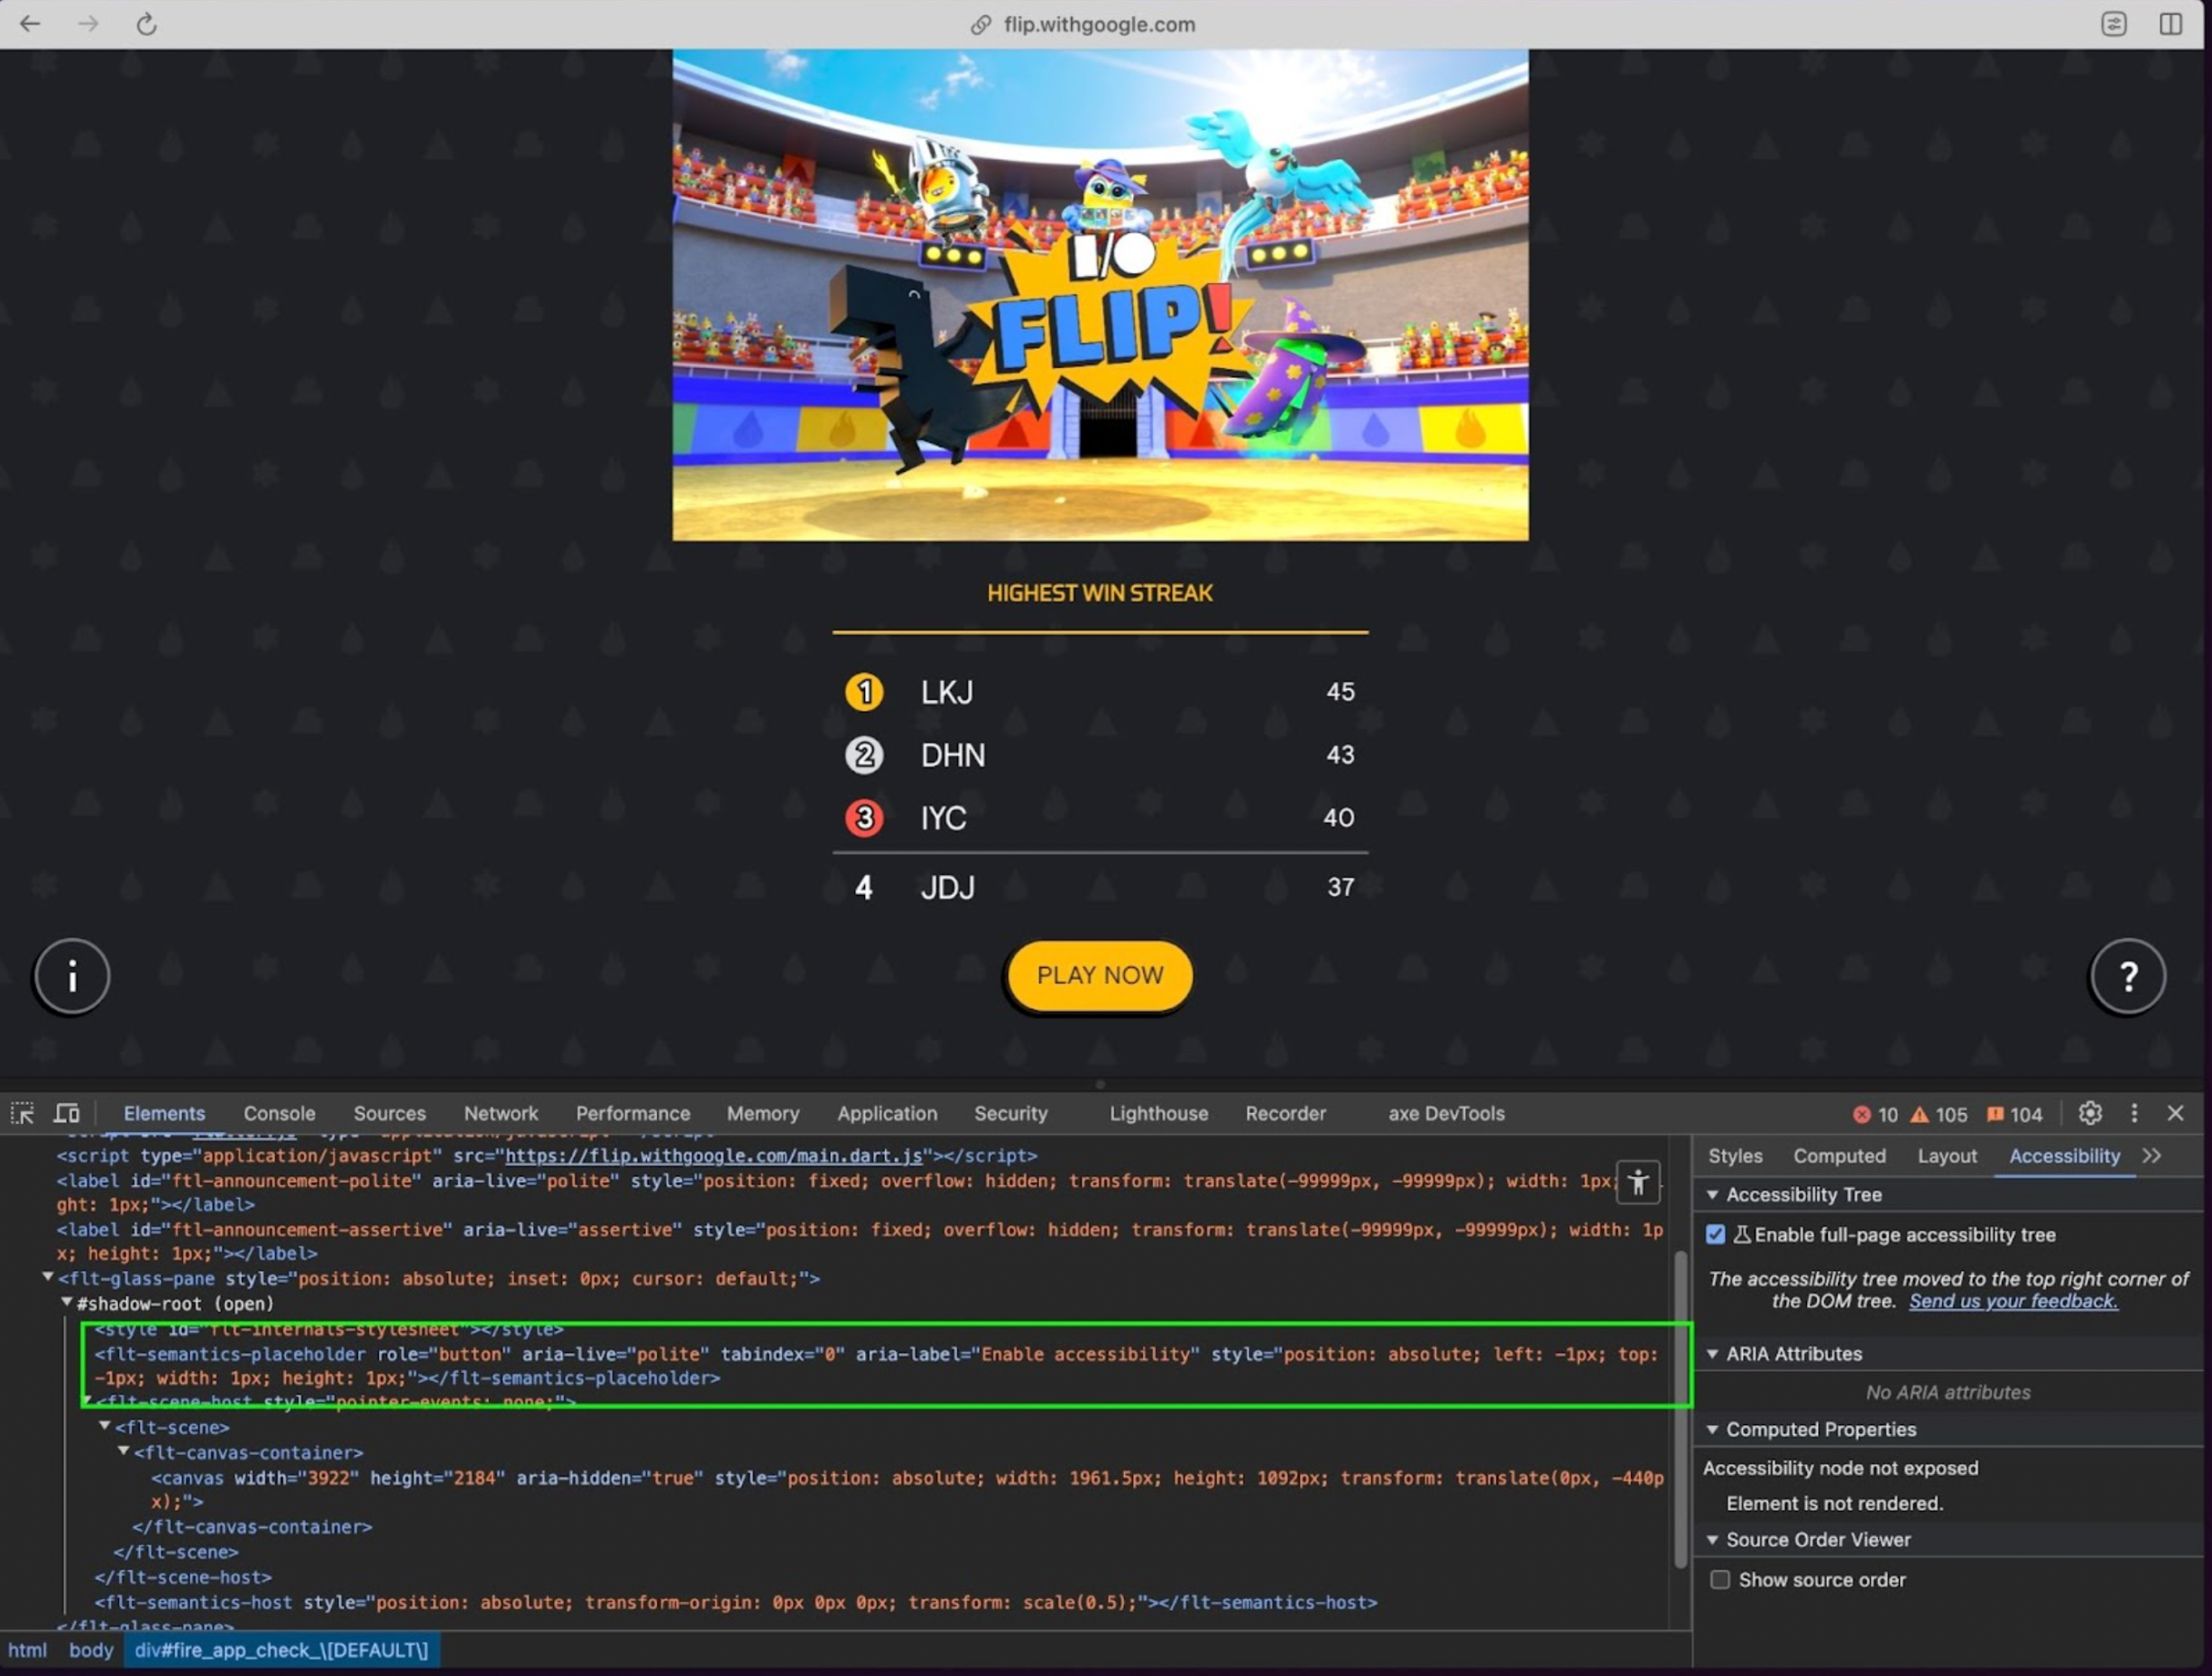Click the inspect element picker icon
Image resolution: width=2212 pixels, height=1676 pixels.
(x=22, y=1113)
